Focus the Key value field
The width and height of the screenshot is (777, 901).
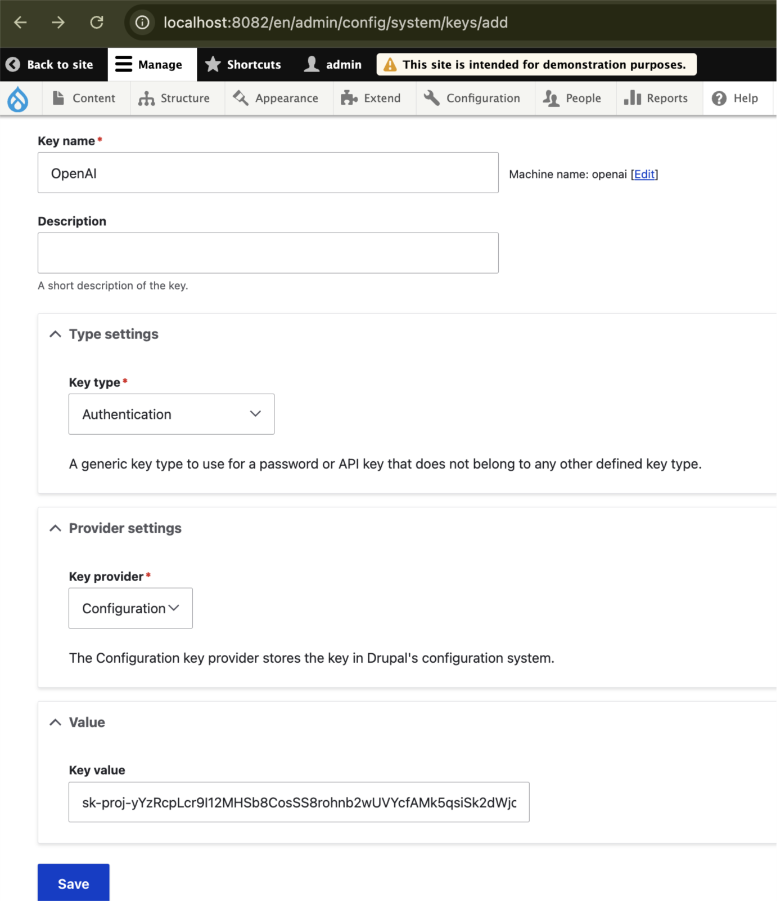[x=299, y=802]
